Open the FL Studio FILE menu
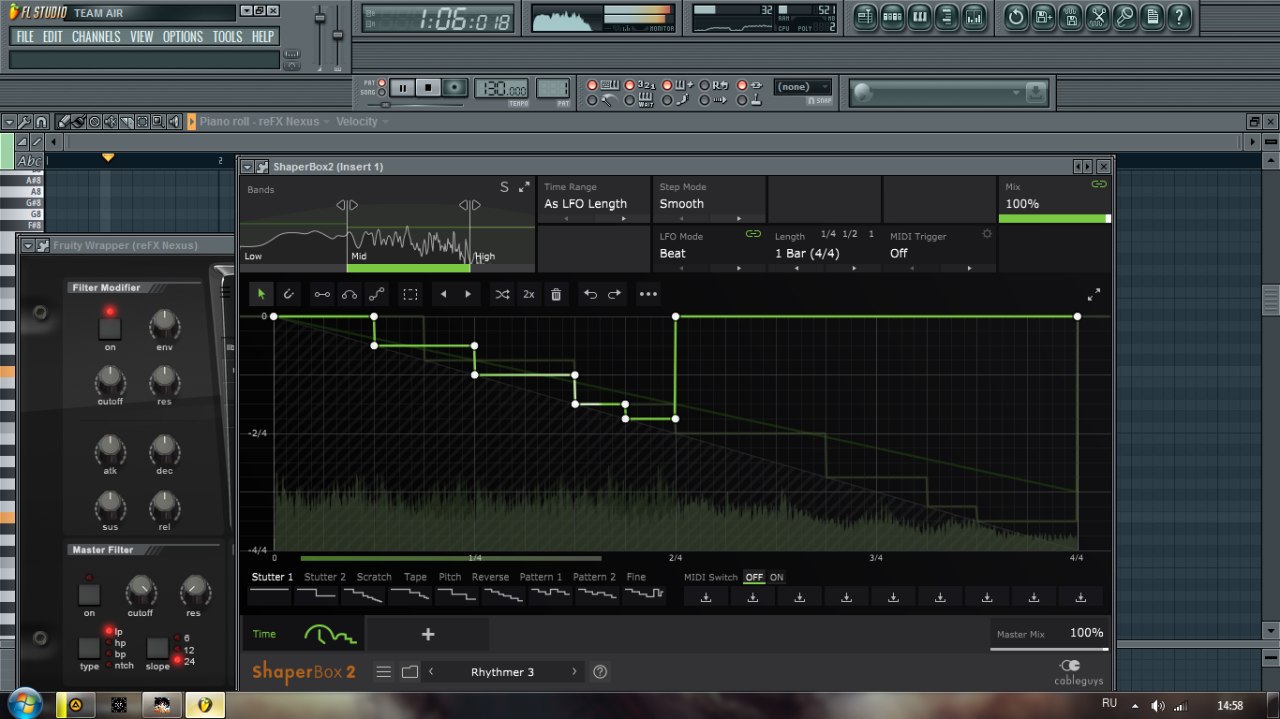This screenshot has width=1280, height=719. tap(25, 37)
